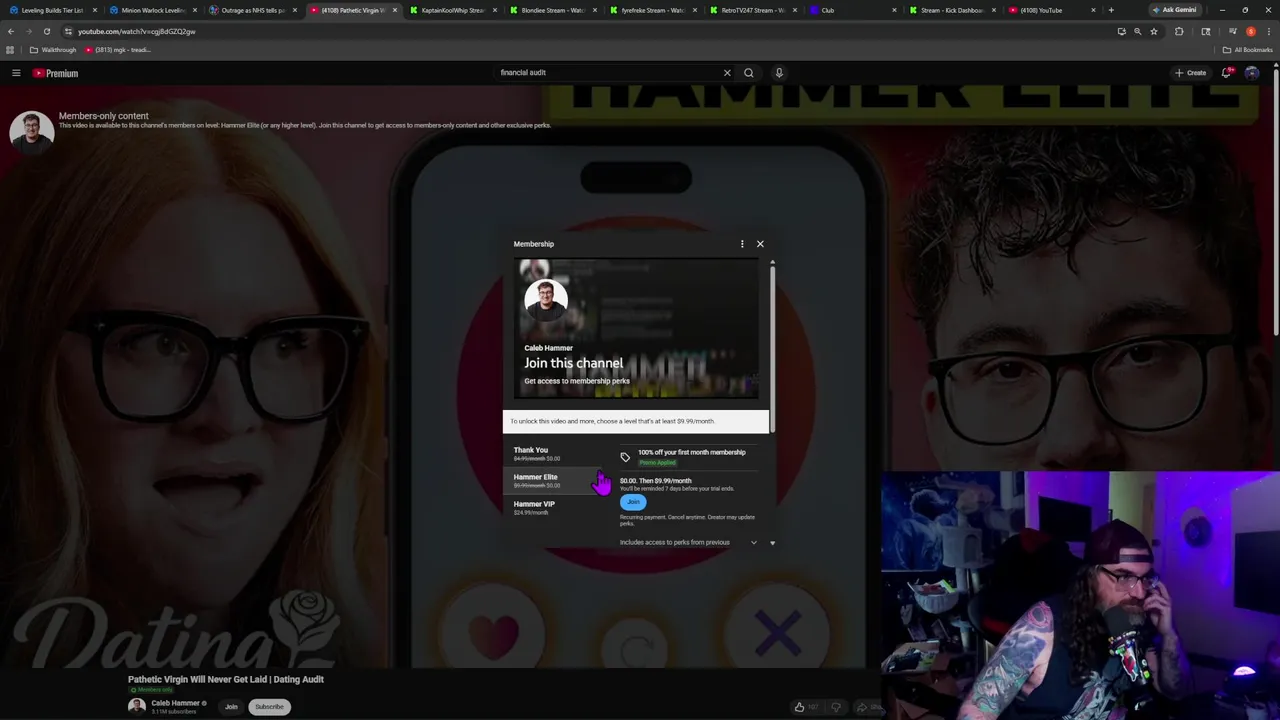The image size is (1280, 720).
Task: Click the financial audit search field
Action: click(x=610, y=73)
